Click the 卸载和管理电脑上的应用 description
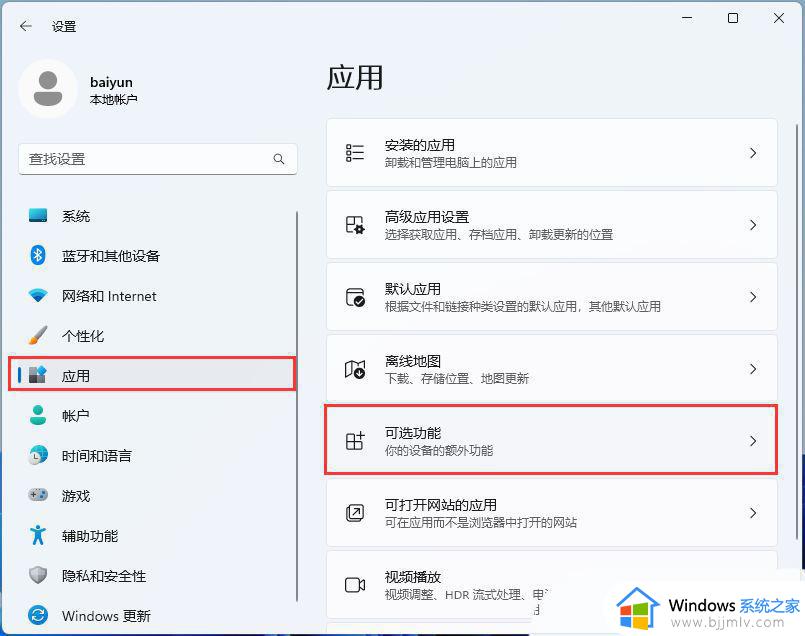805x636 pixels. click(450, 163)
